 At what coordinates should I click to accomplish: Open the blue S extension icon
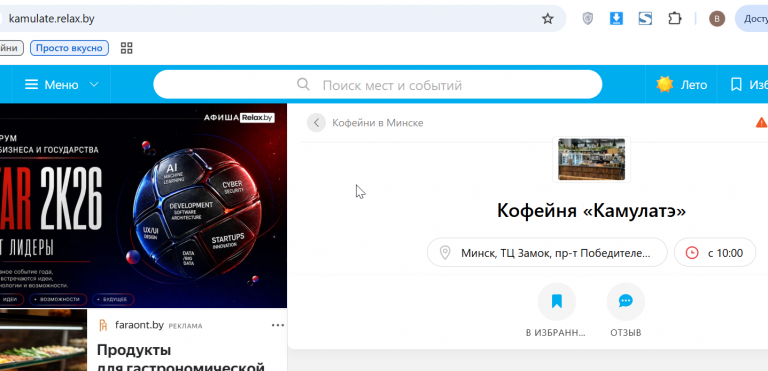pos(646,19)
